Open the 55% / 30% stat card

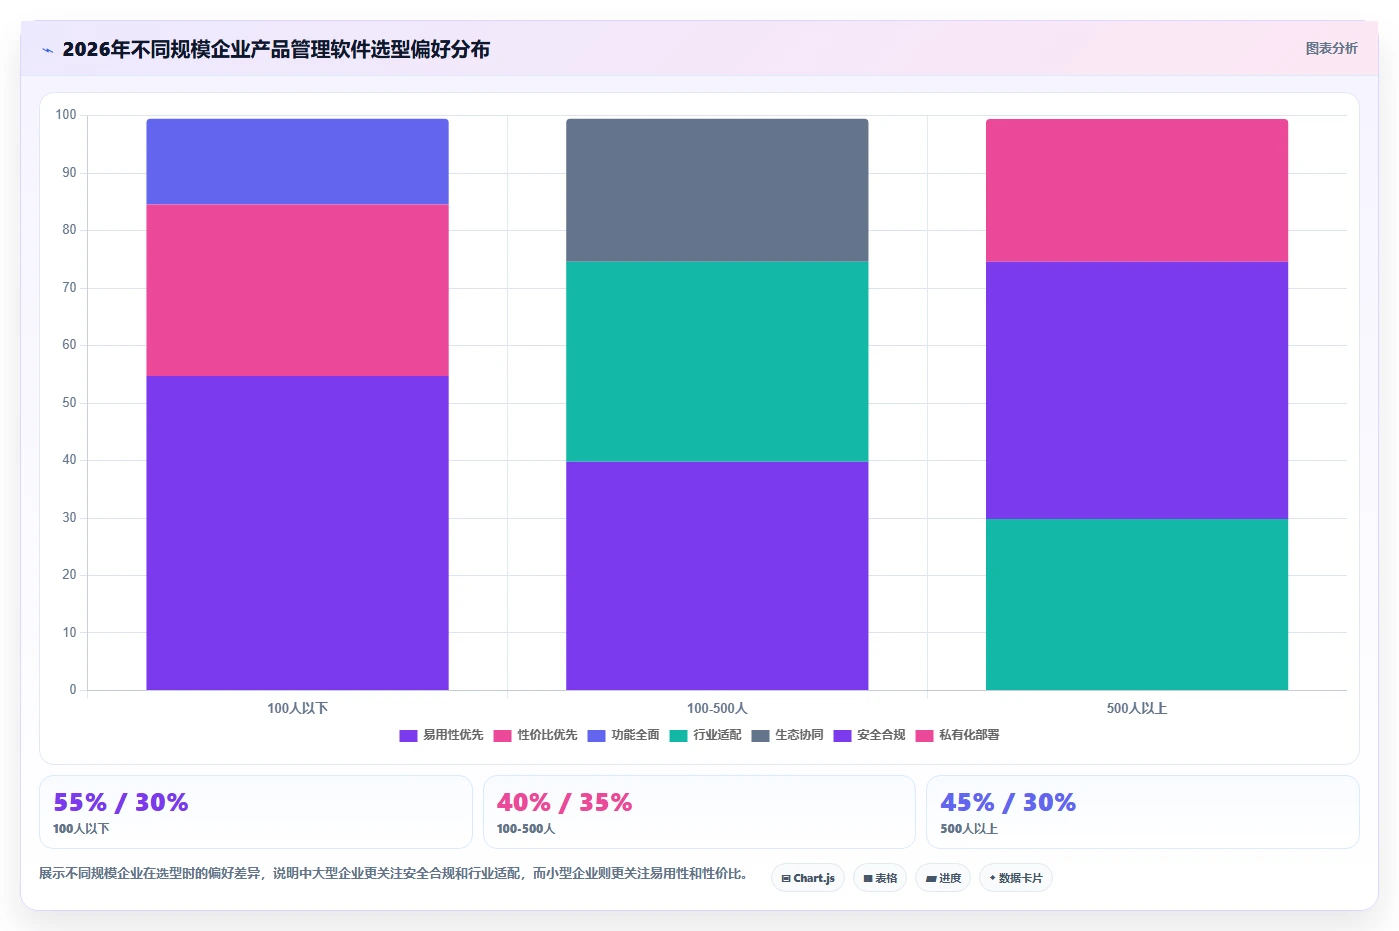point(255,812)
